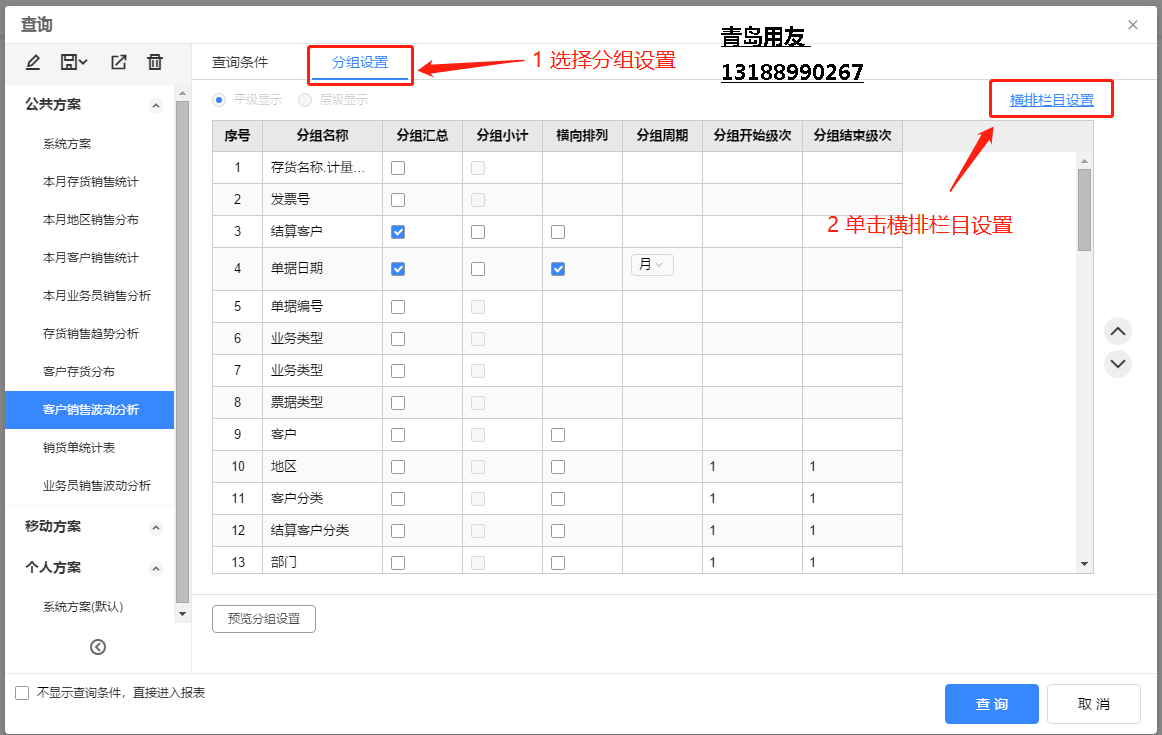Select the 层级显示 radio button
Screen dimensions: 1162x735
coord(305,100)
